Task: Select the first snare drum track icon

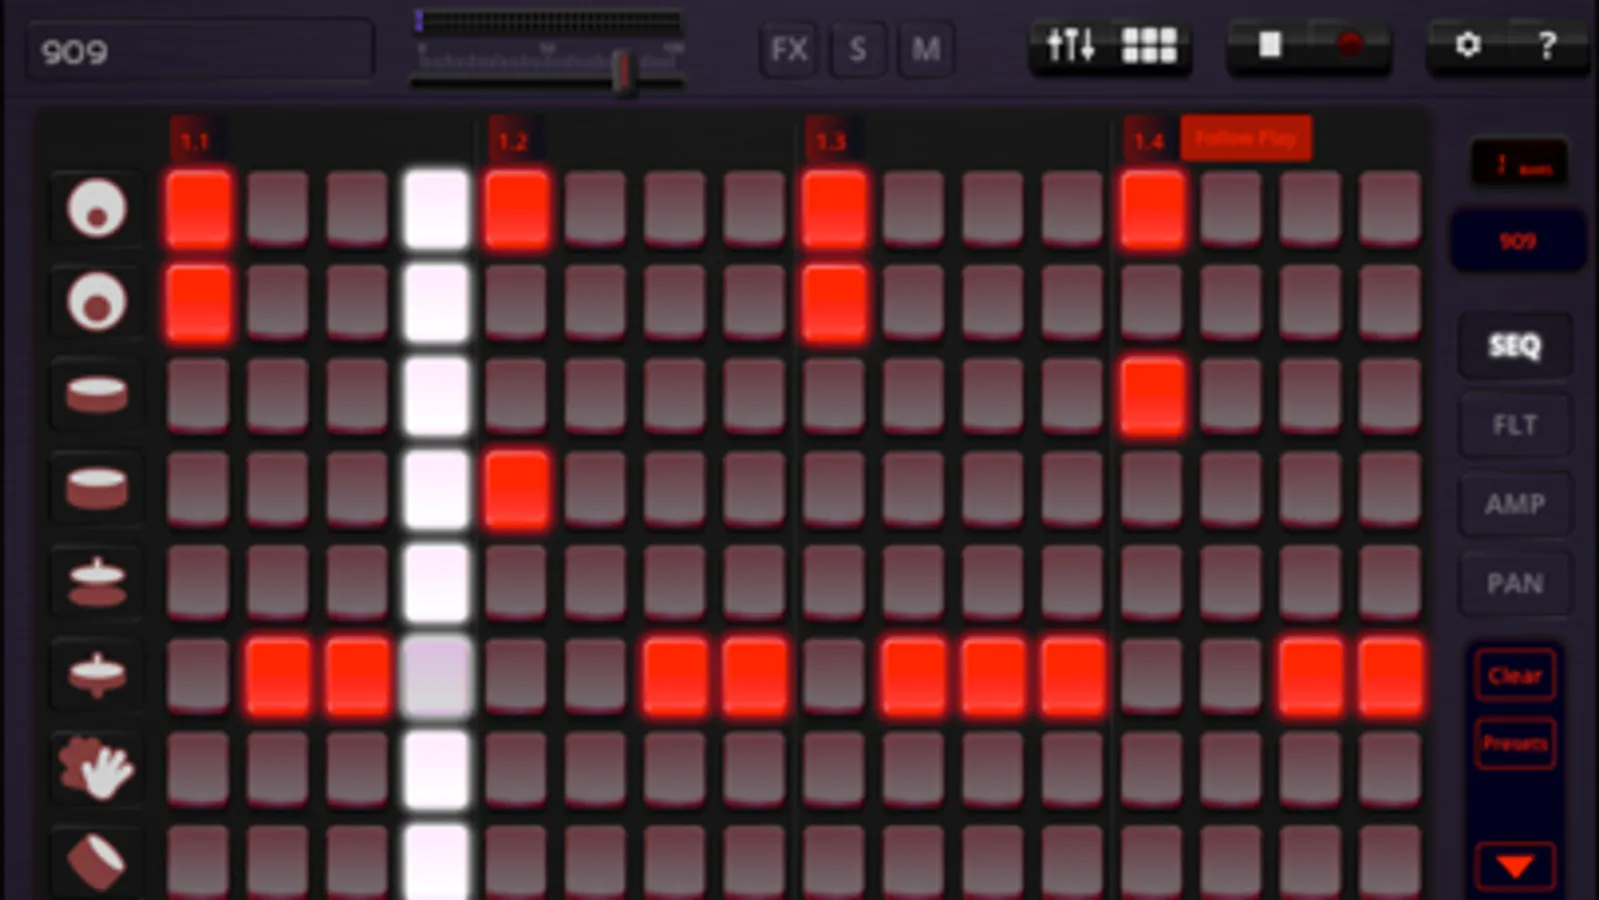Action: pyautogui.click(x=97, y=395)
